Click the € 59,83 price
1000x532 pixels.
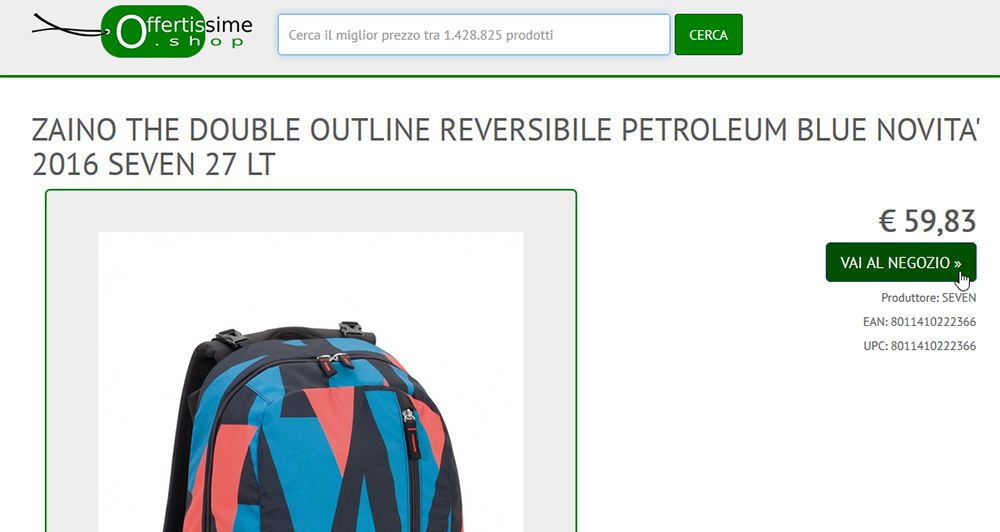[x=927, y=221]
